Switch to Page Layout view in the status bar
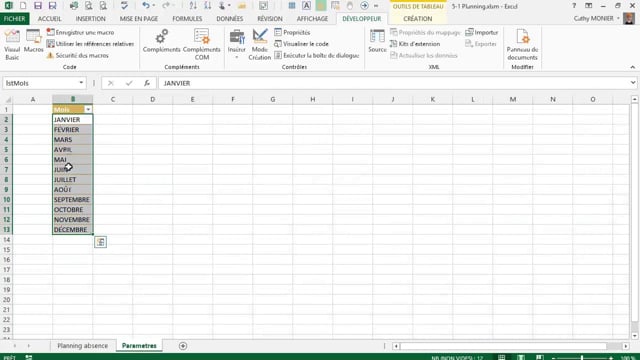 [x=521, y=357]
